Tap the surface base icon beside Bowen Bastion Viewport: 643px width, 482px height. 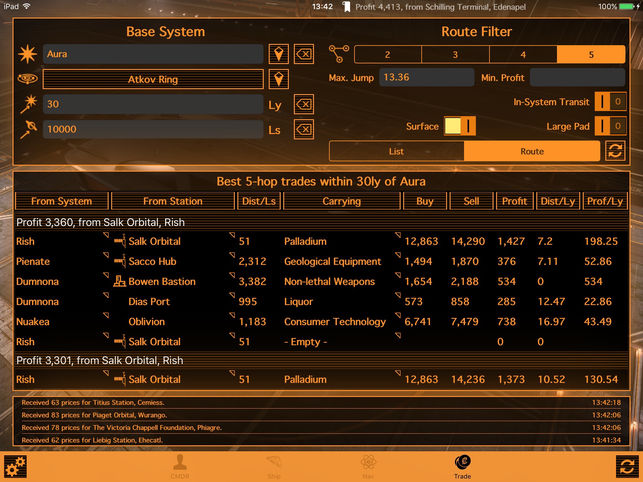click(x=119, y=281)
